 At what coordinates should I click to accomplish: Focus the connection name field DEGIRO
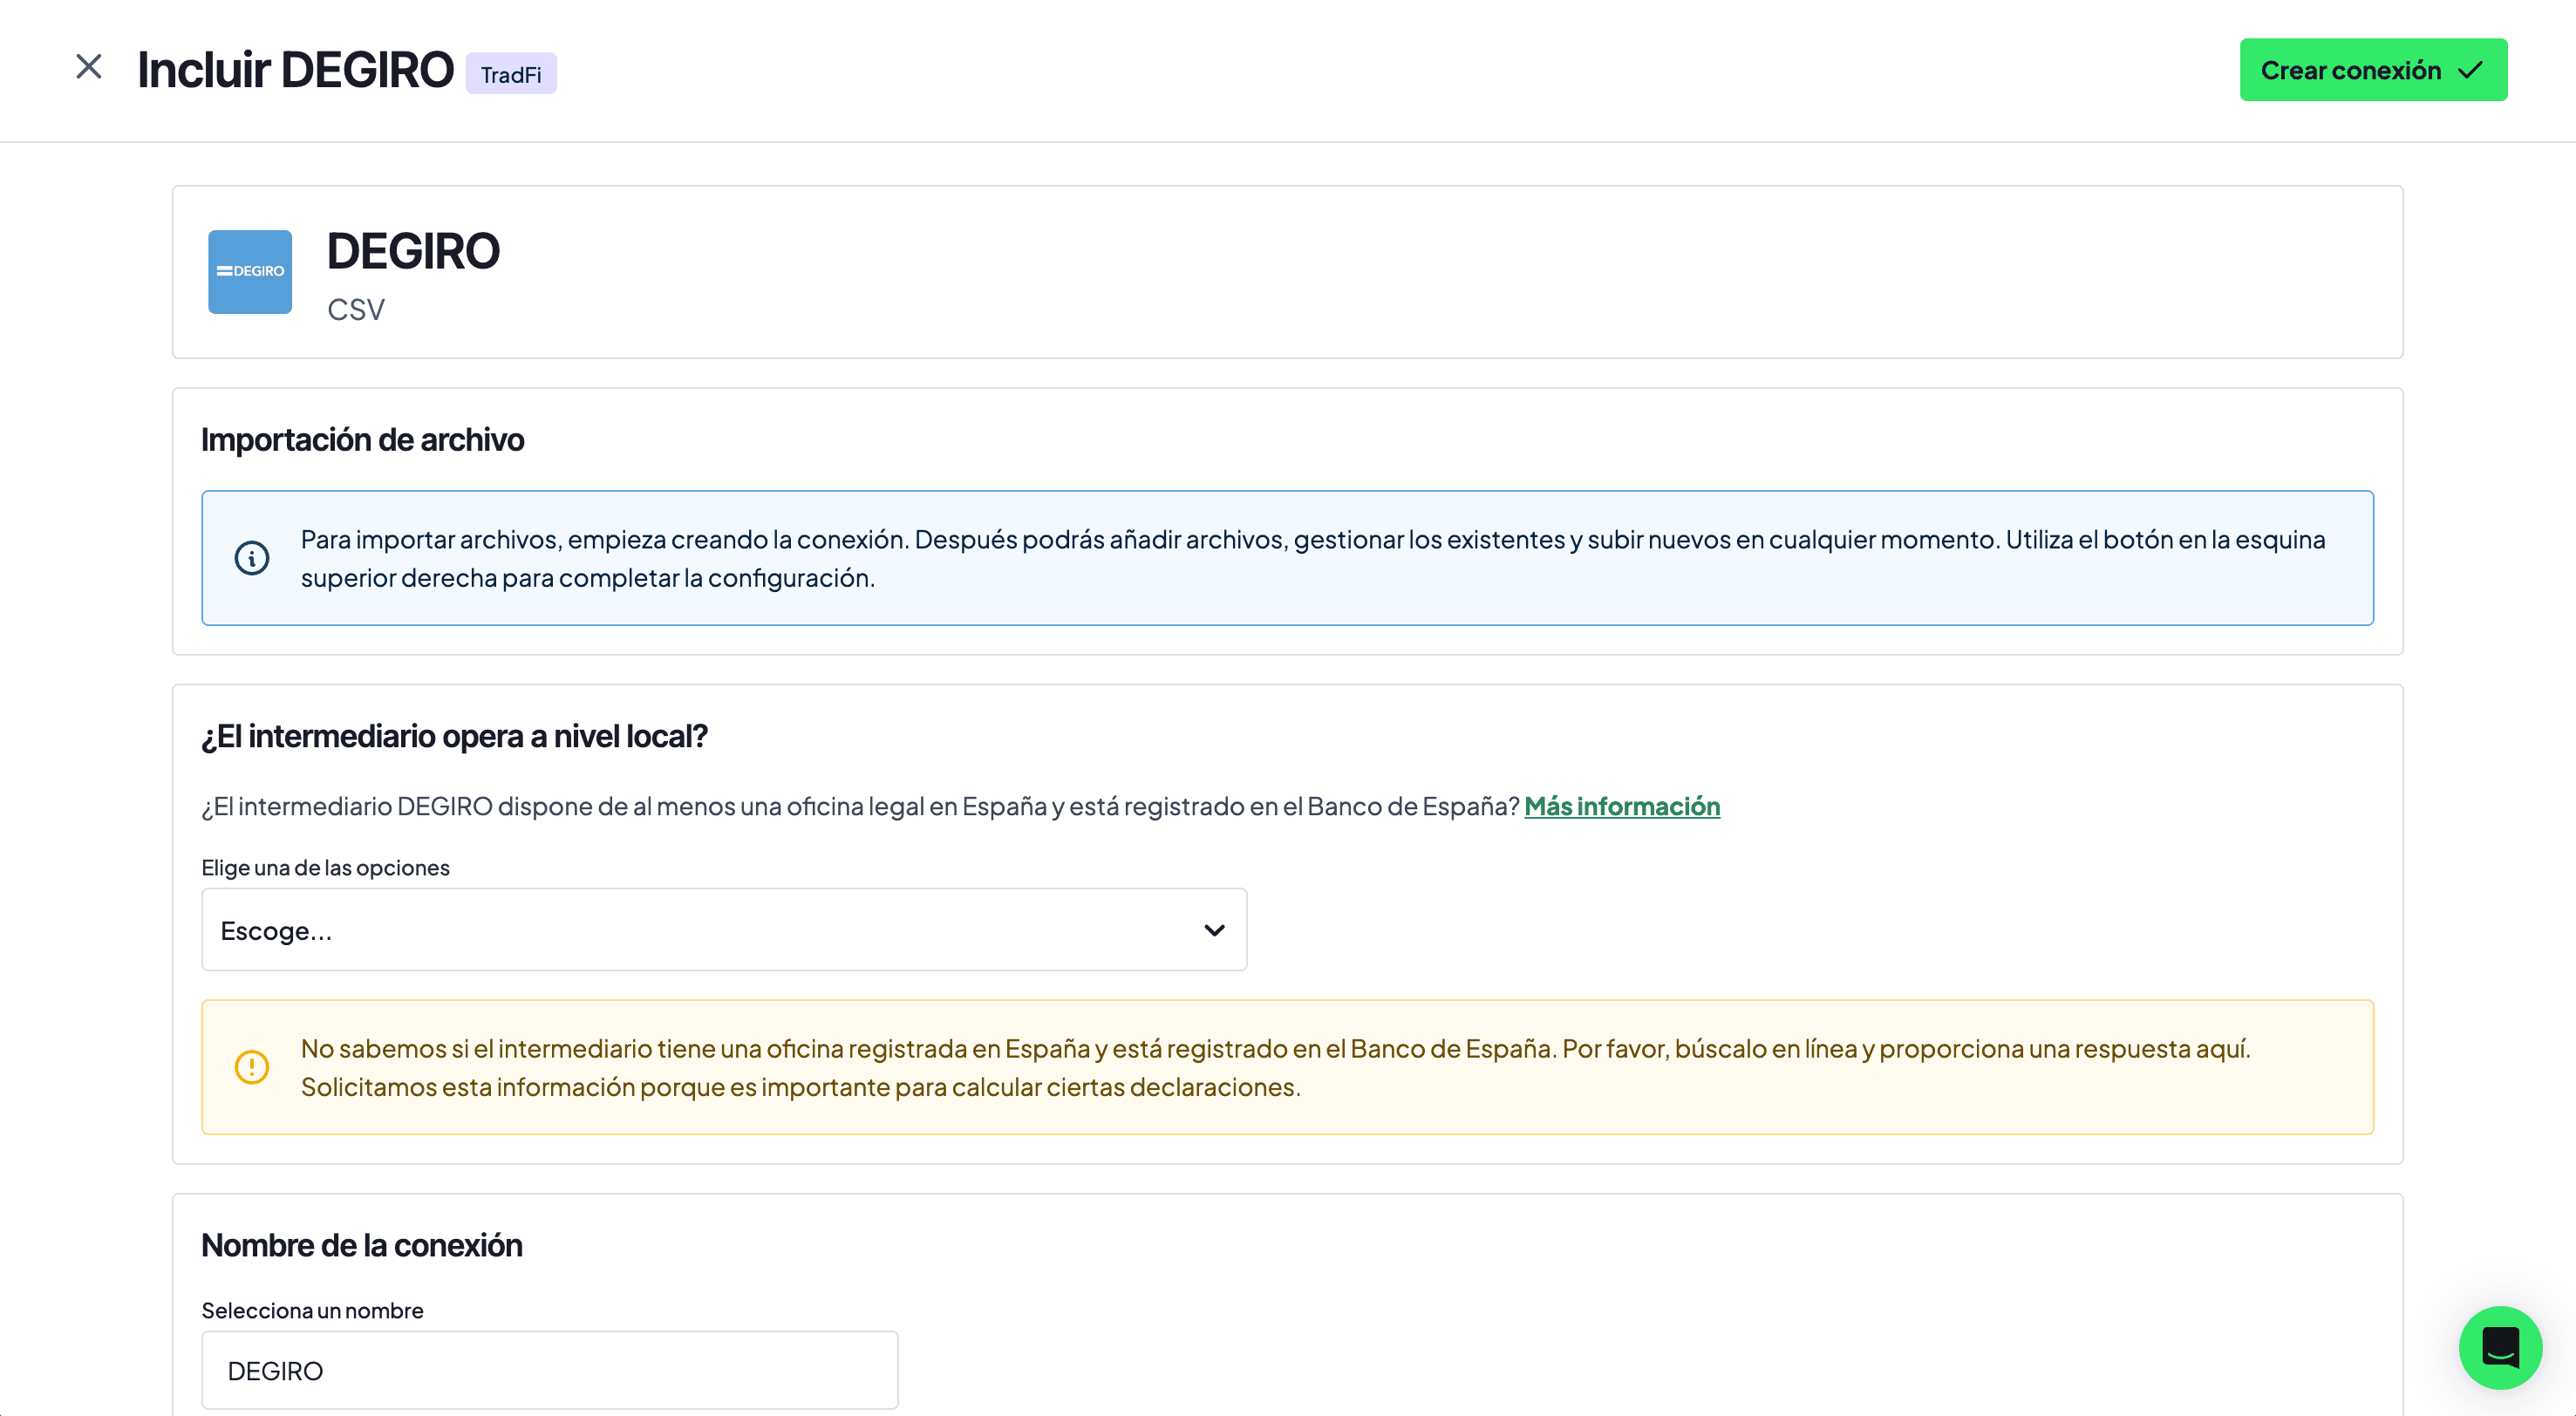(x=550, y=1370)
